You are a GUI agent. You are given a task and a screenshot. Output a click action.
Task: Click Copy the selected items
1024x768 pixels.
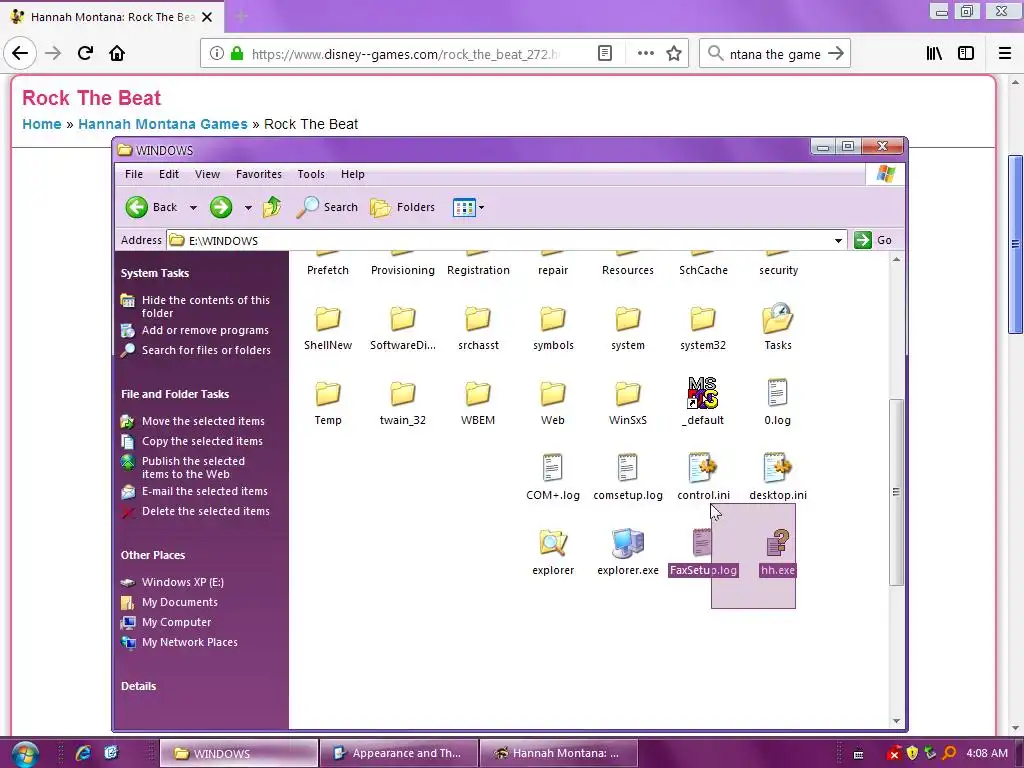click(x=192, y=441)
